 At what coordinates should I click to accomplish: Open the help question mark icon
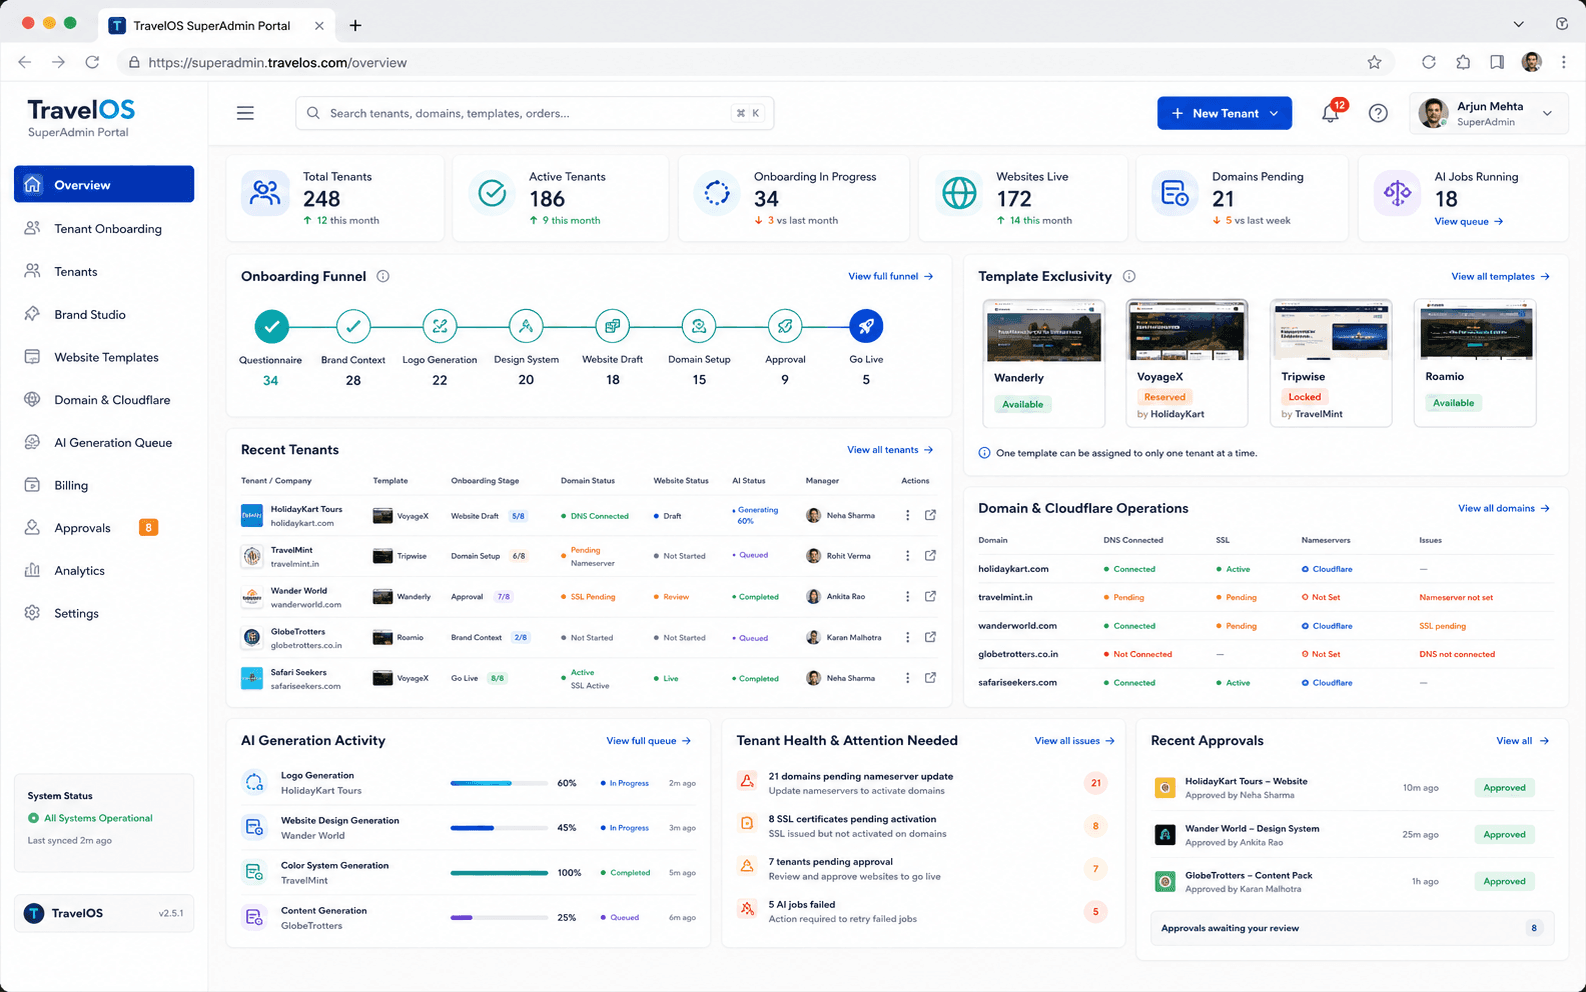tap(1378, 113)
